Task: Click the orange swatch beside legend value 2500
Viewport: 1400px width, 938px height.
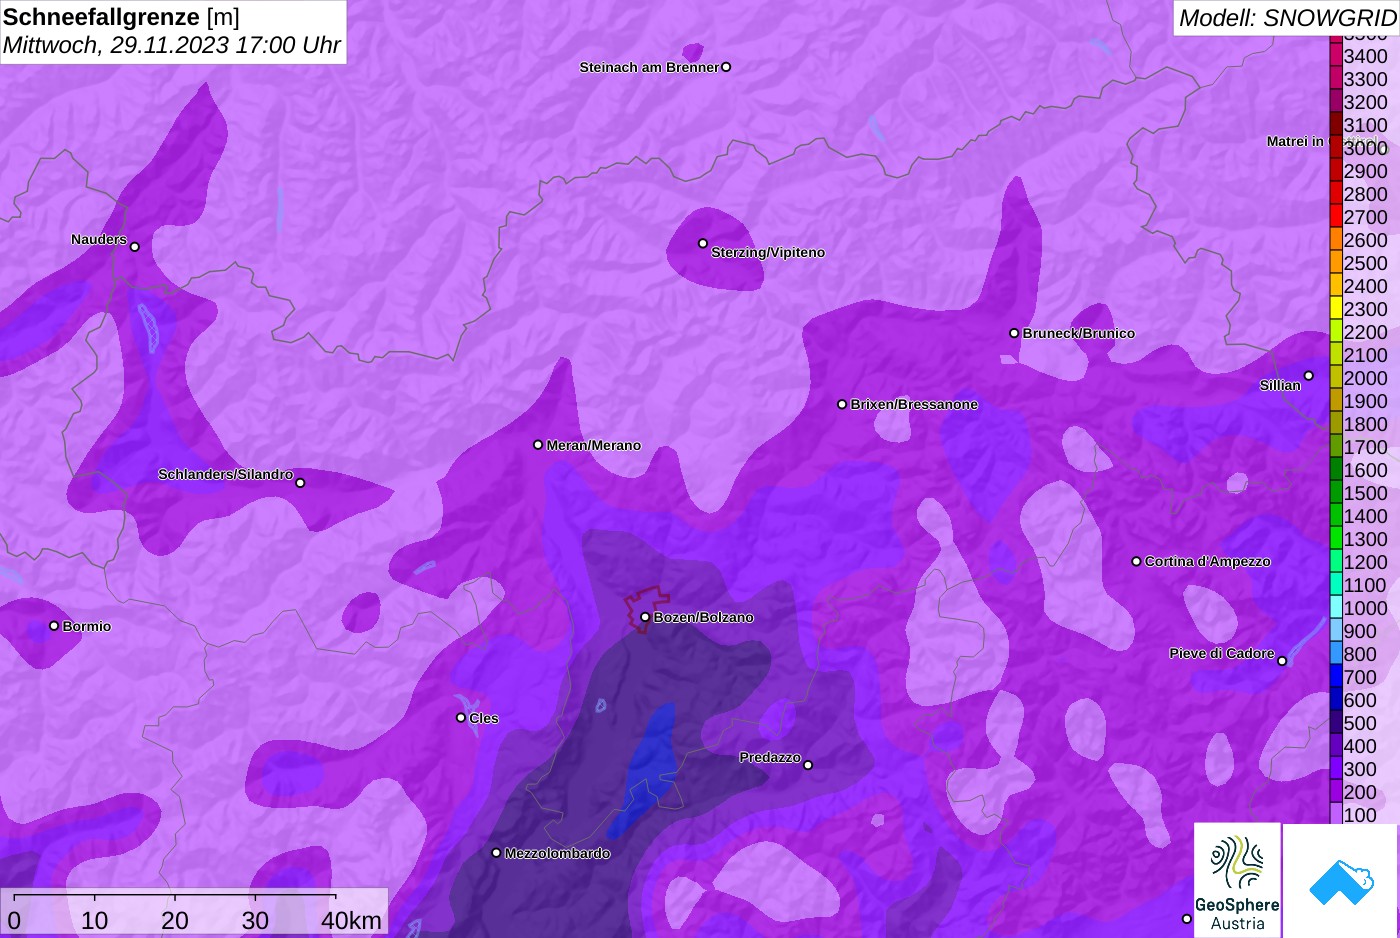Action: click(x=1336, y=262)
